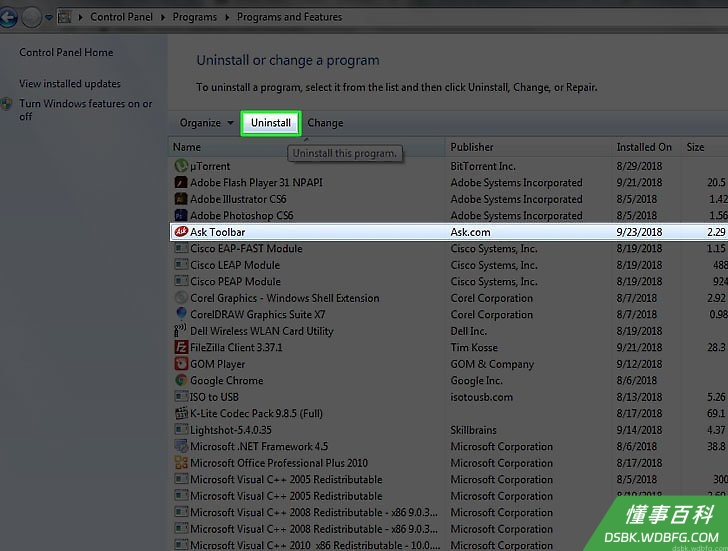Click the Ask Toolbar red icon
The height and width of the screenshot is (551, 728).
click(181, 232)
